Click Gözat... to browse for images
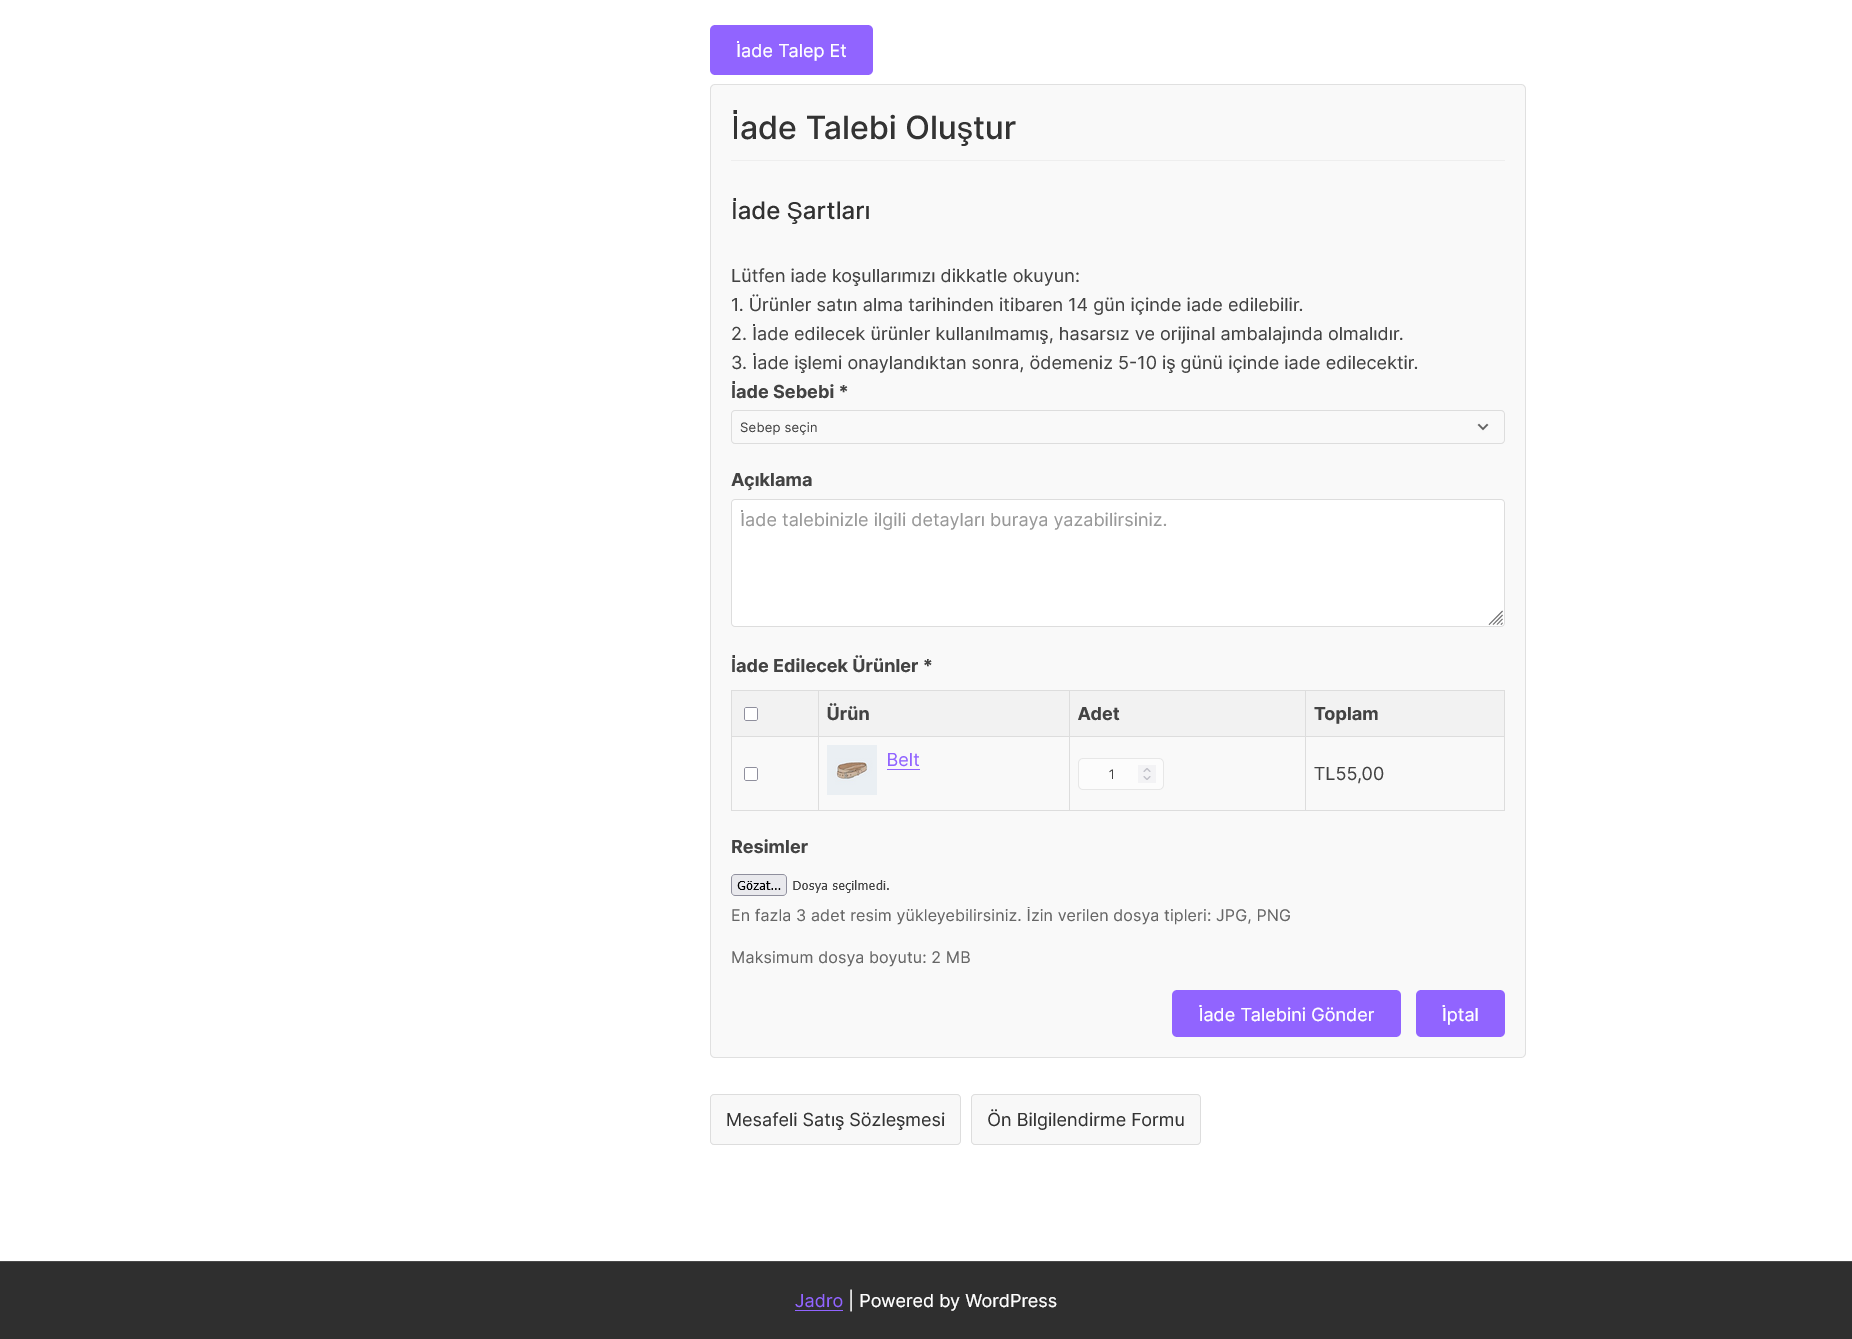This screenshot has height=1339, width=1852. (759, 885)
